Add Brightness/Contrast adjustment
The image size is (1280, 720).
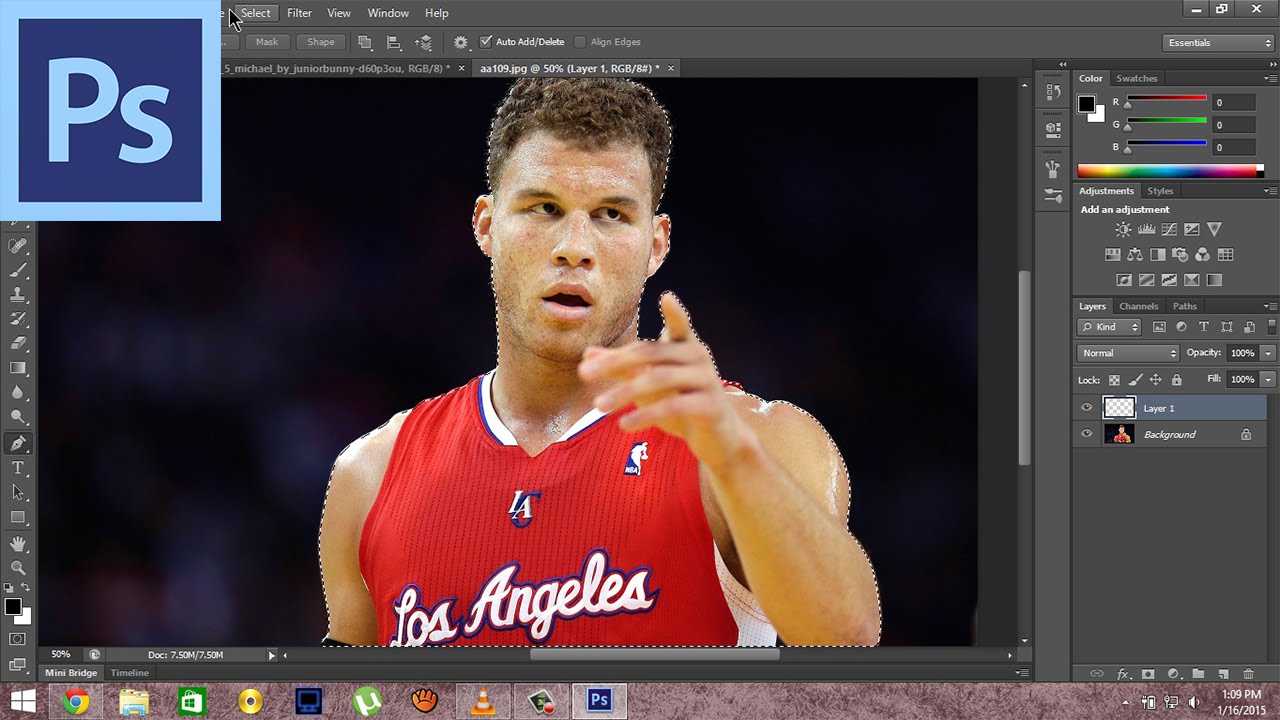(1124, 229)
